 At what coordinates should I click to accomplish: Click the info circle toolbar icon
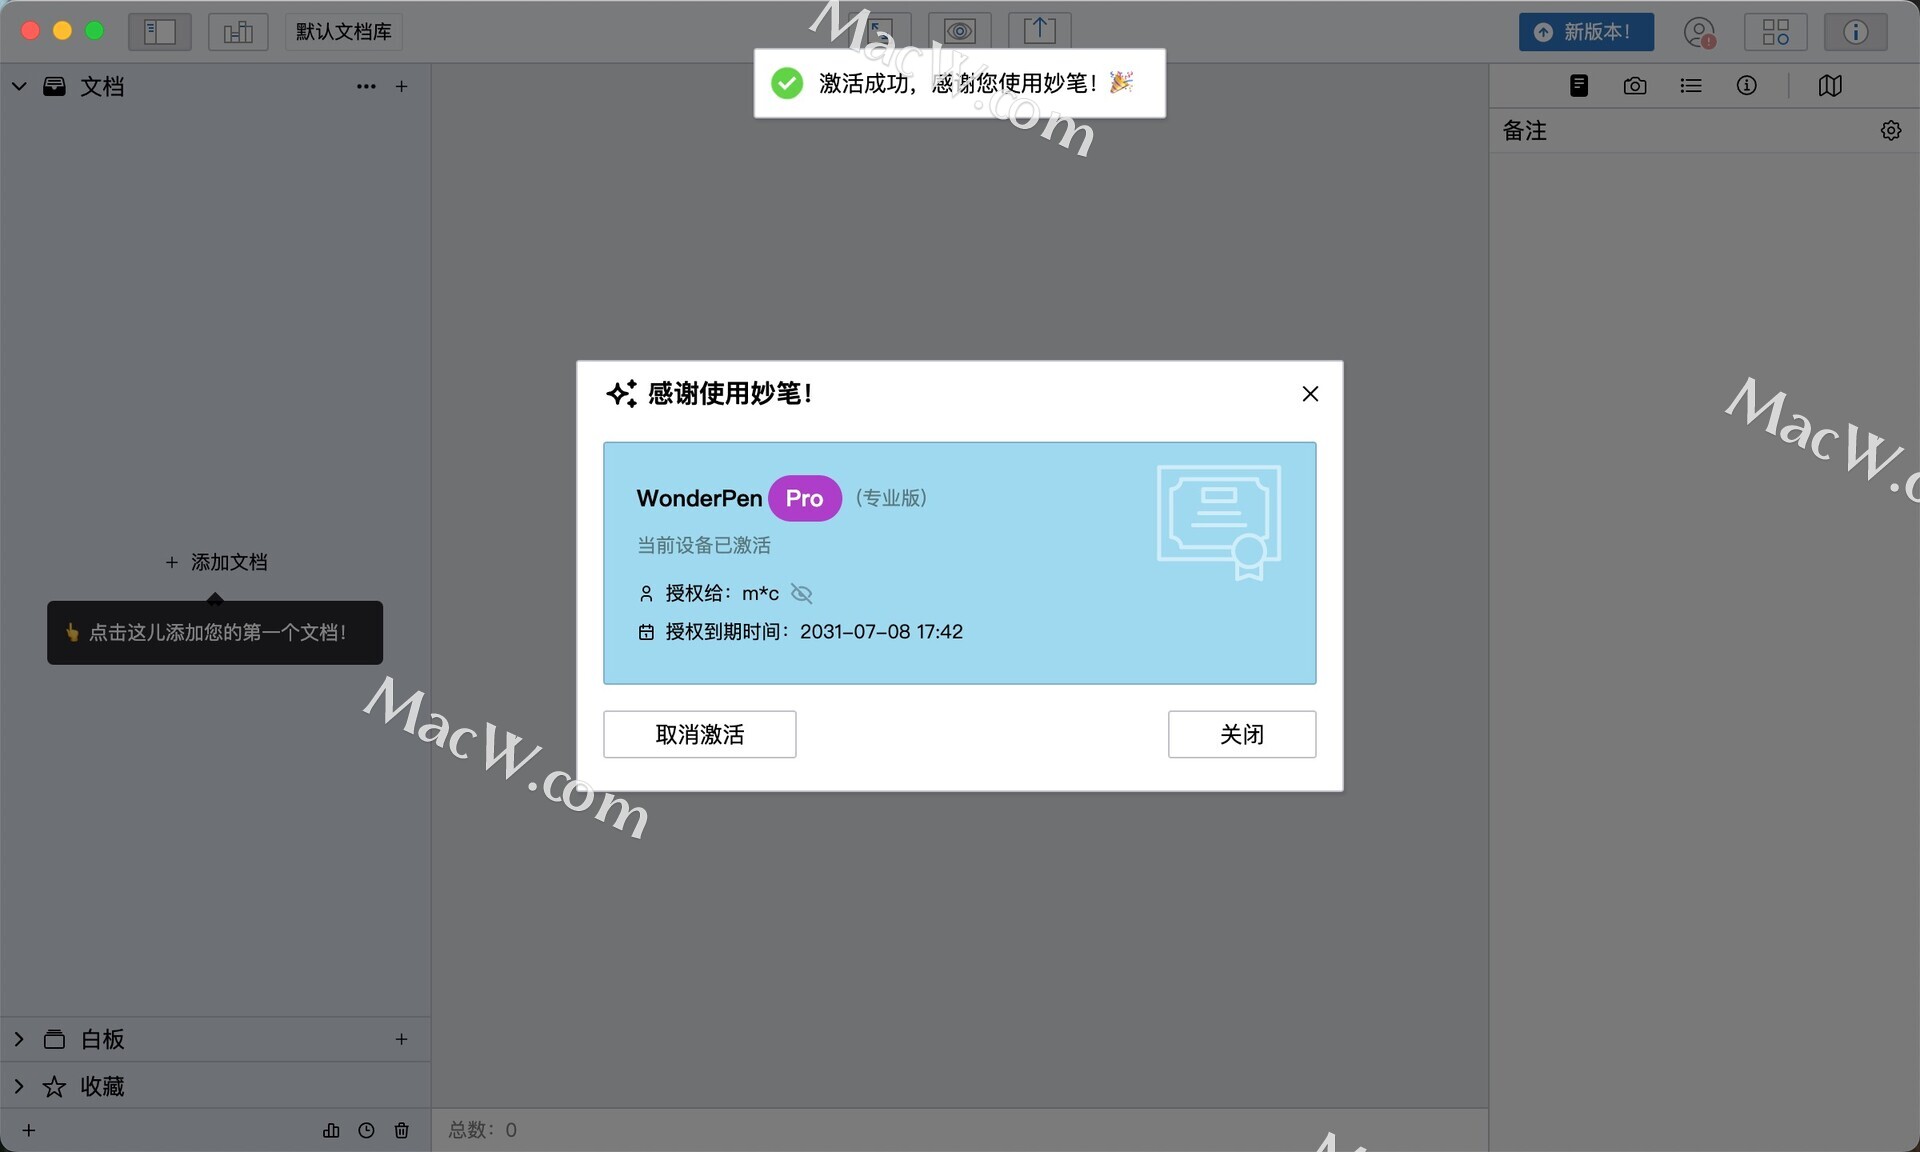(1855, 32)
